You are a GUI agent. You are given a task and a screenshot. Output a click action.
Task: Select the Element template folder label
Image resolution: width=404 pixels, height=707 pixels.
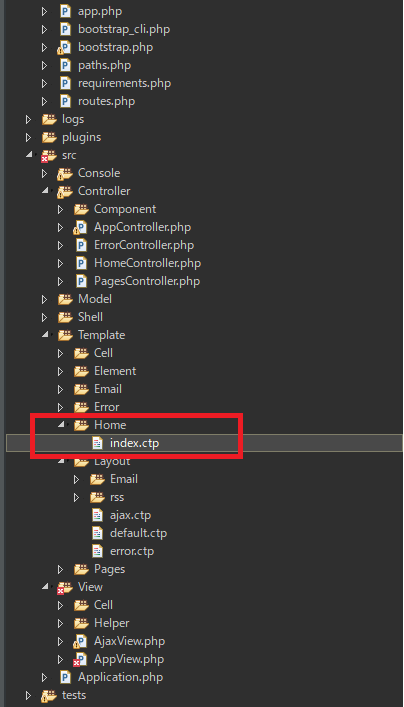tap(115, 371)
